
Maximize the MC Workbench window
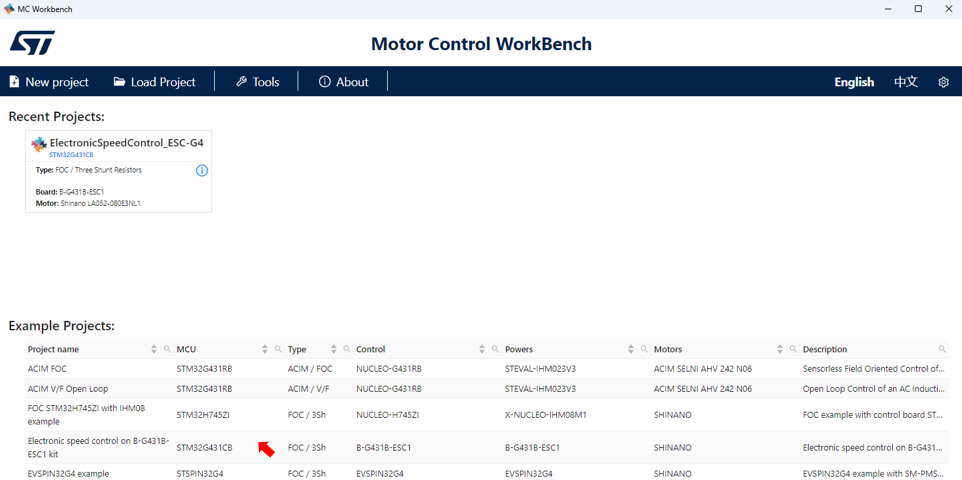pyautogui.click(x=918, y=9)
